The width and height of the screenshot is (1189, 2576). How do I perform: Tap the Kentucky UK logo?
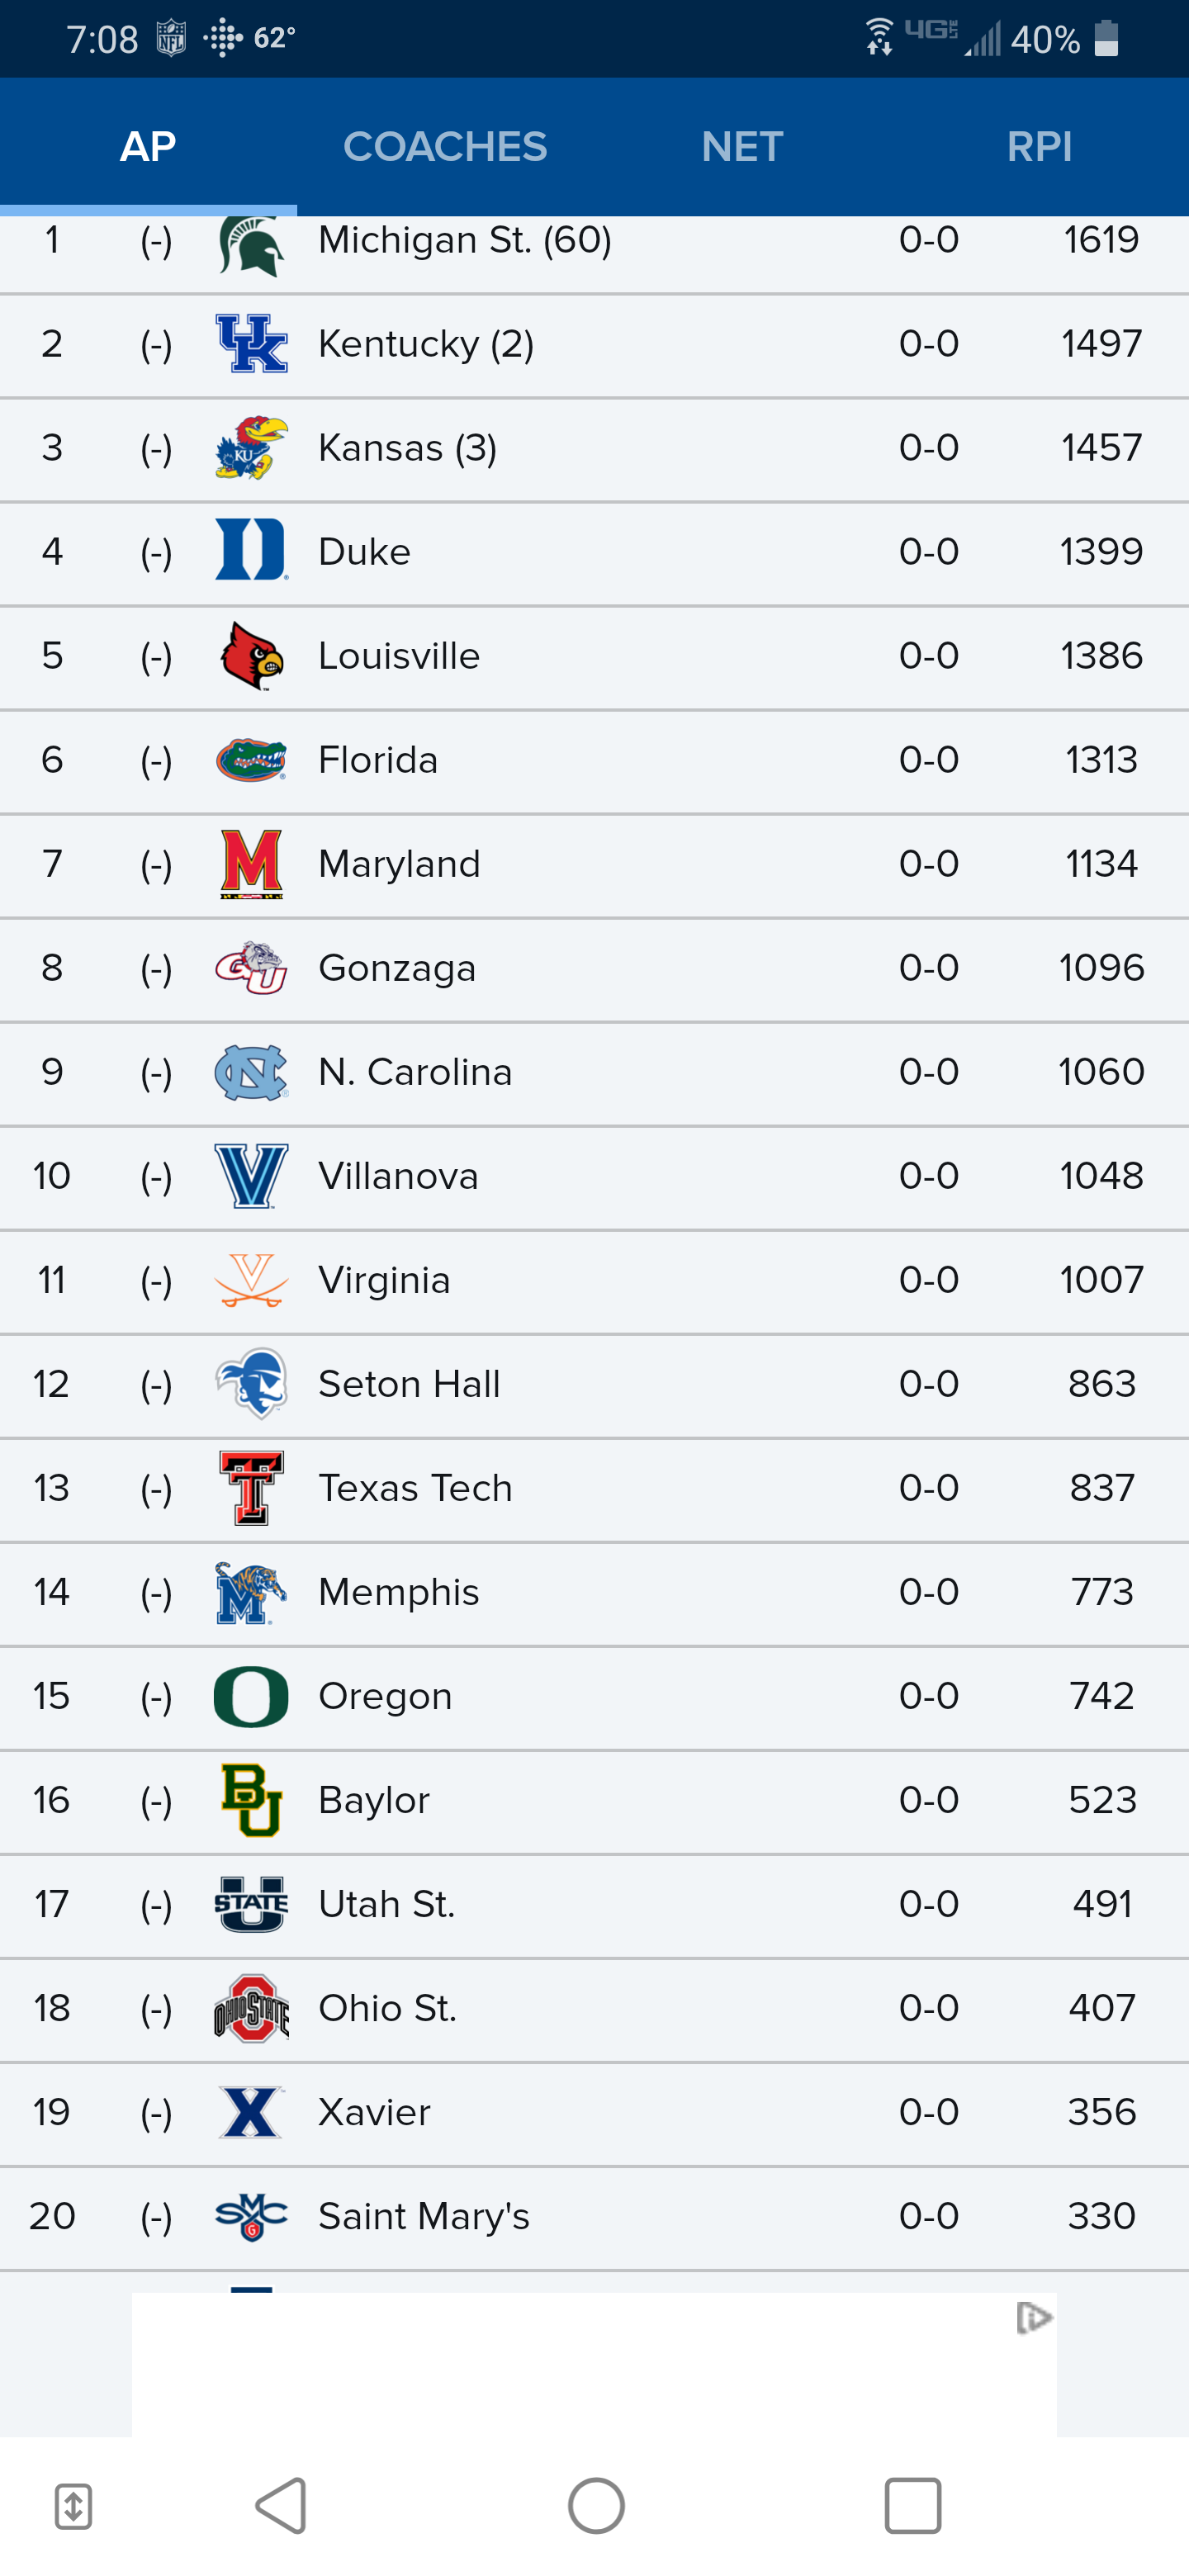pyautogui.click(x=251, y=344)
